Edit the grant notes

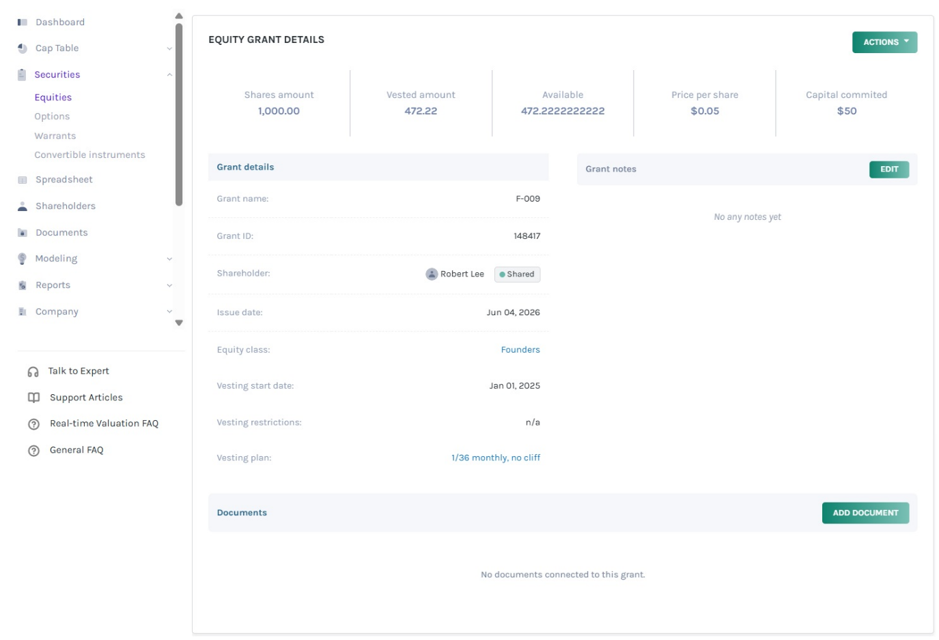pyautogui.click(x=889, y=169)
